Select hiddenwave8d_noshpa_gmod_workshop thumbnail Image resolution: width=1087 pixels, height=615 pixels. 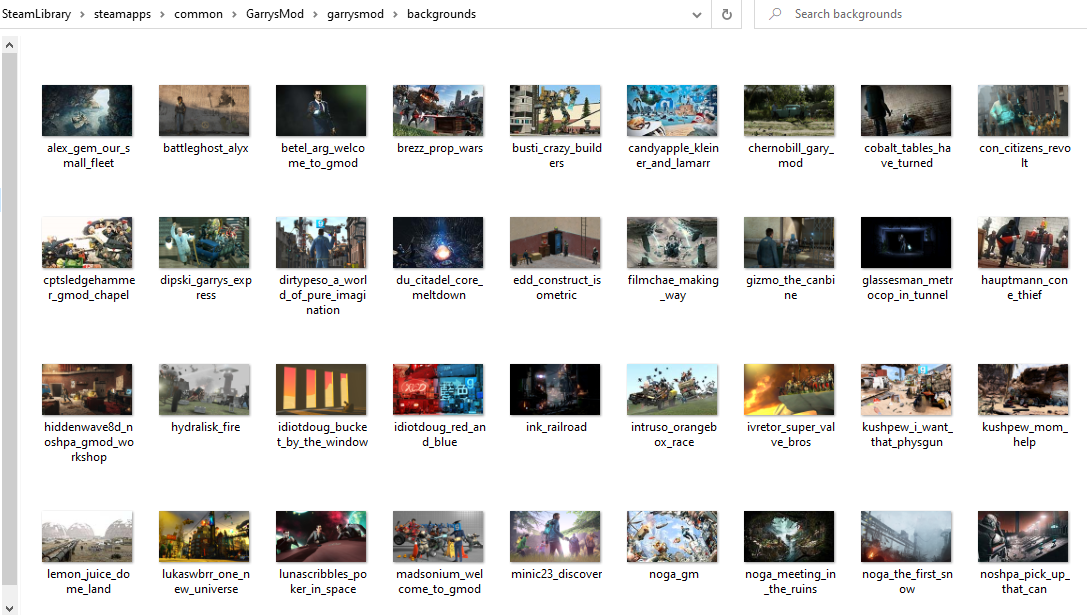87,390
